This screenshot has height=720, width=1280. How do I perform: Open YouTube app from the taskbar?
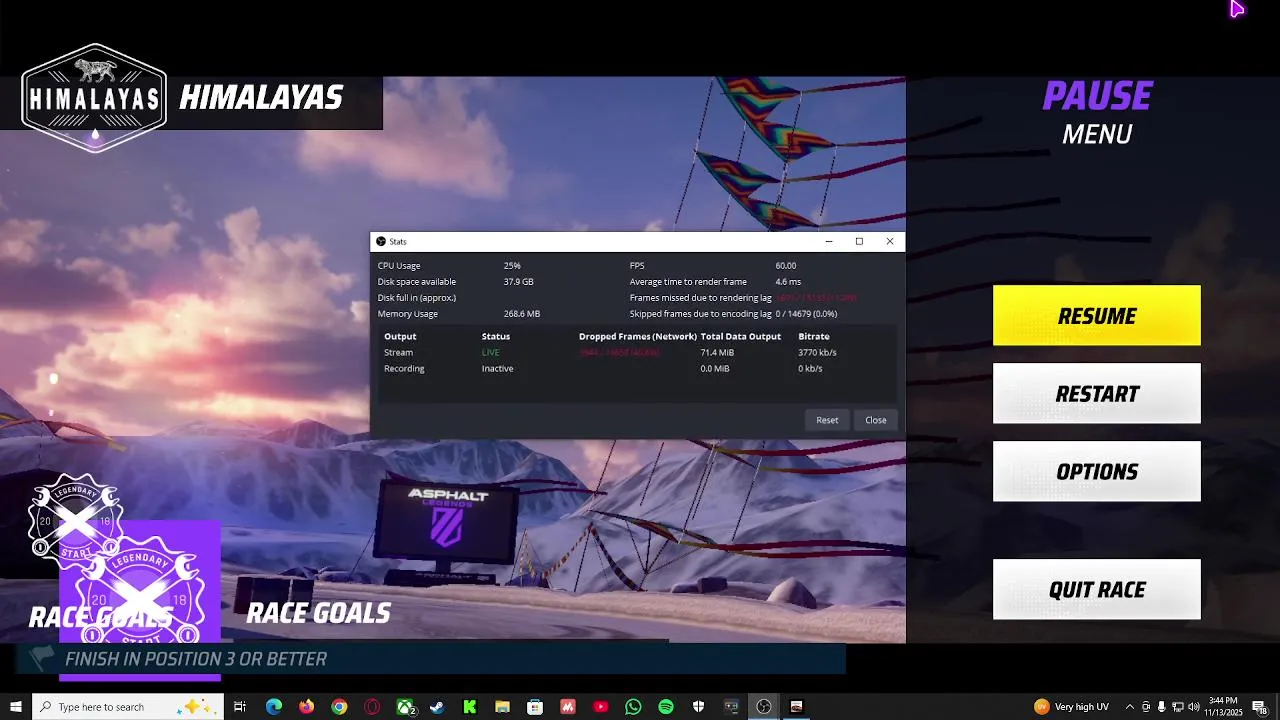click(600, 707)
